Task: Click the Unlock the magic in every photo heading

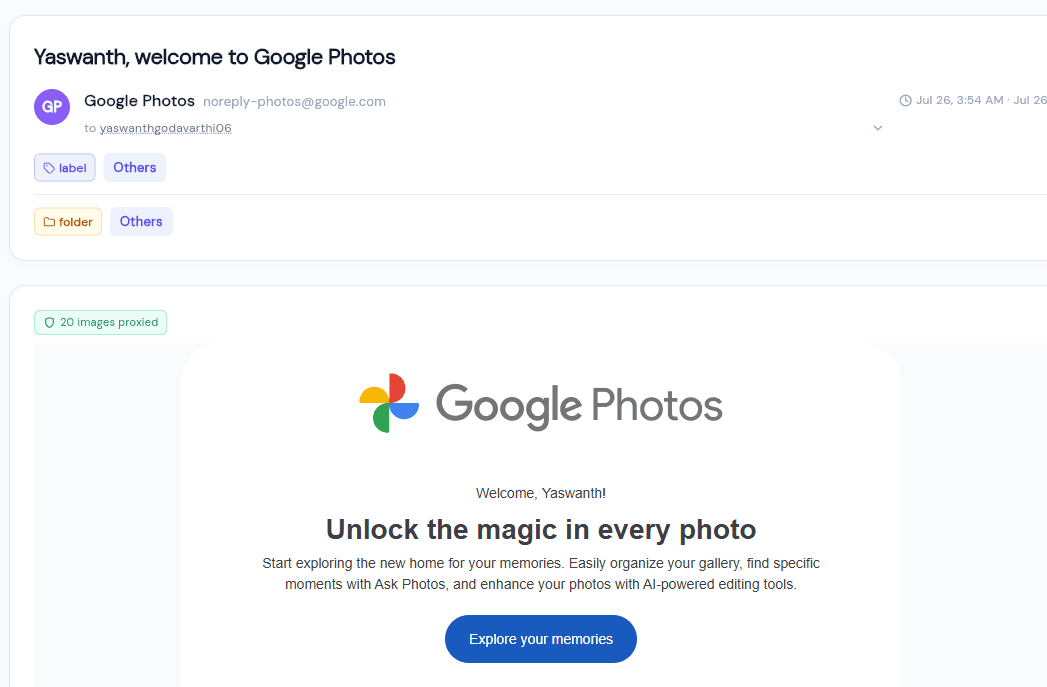Action: 541,529
